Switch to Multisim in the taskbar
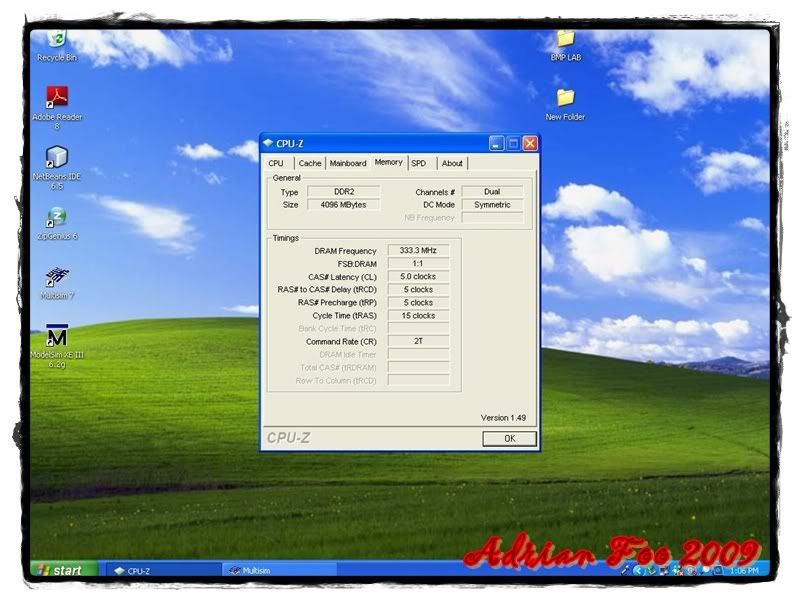The width and height of the screenshot is (800, 600). coord(280,570)
